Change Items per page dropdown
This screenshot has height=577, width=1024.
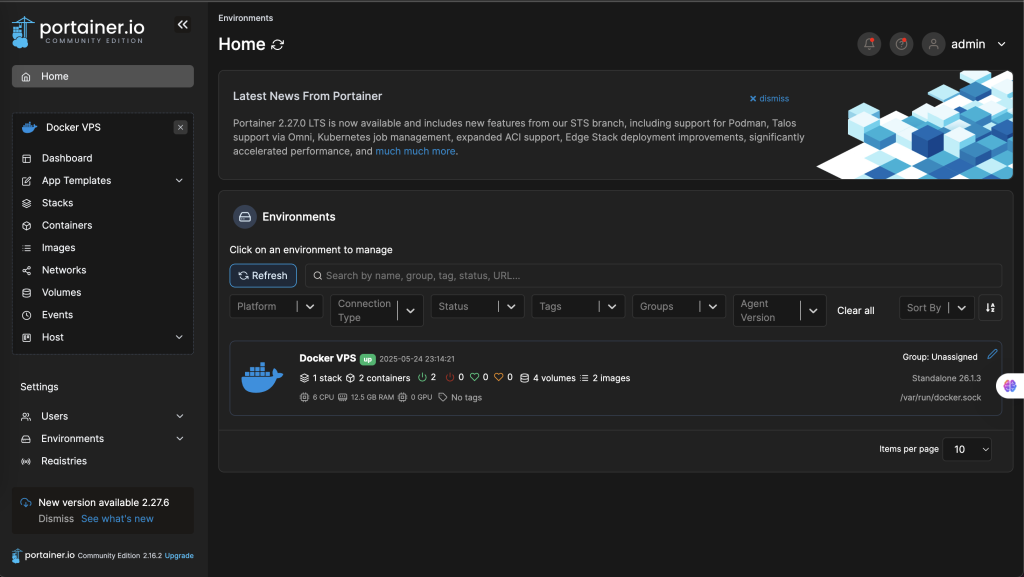(x=967, y=449)
